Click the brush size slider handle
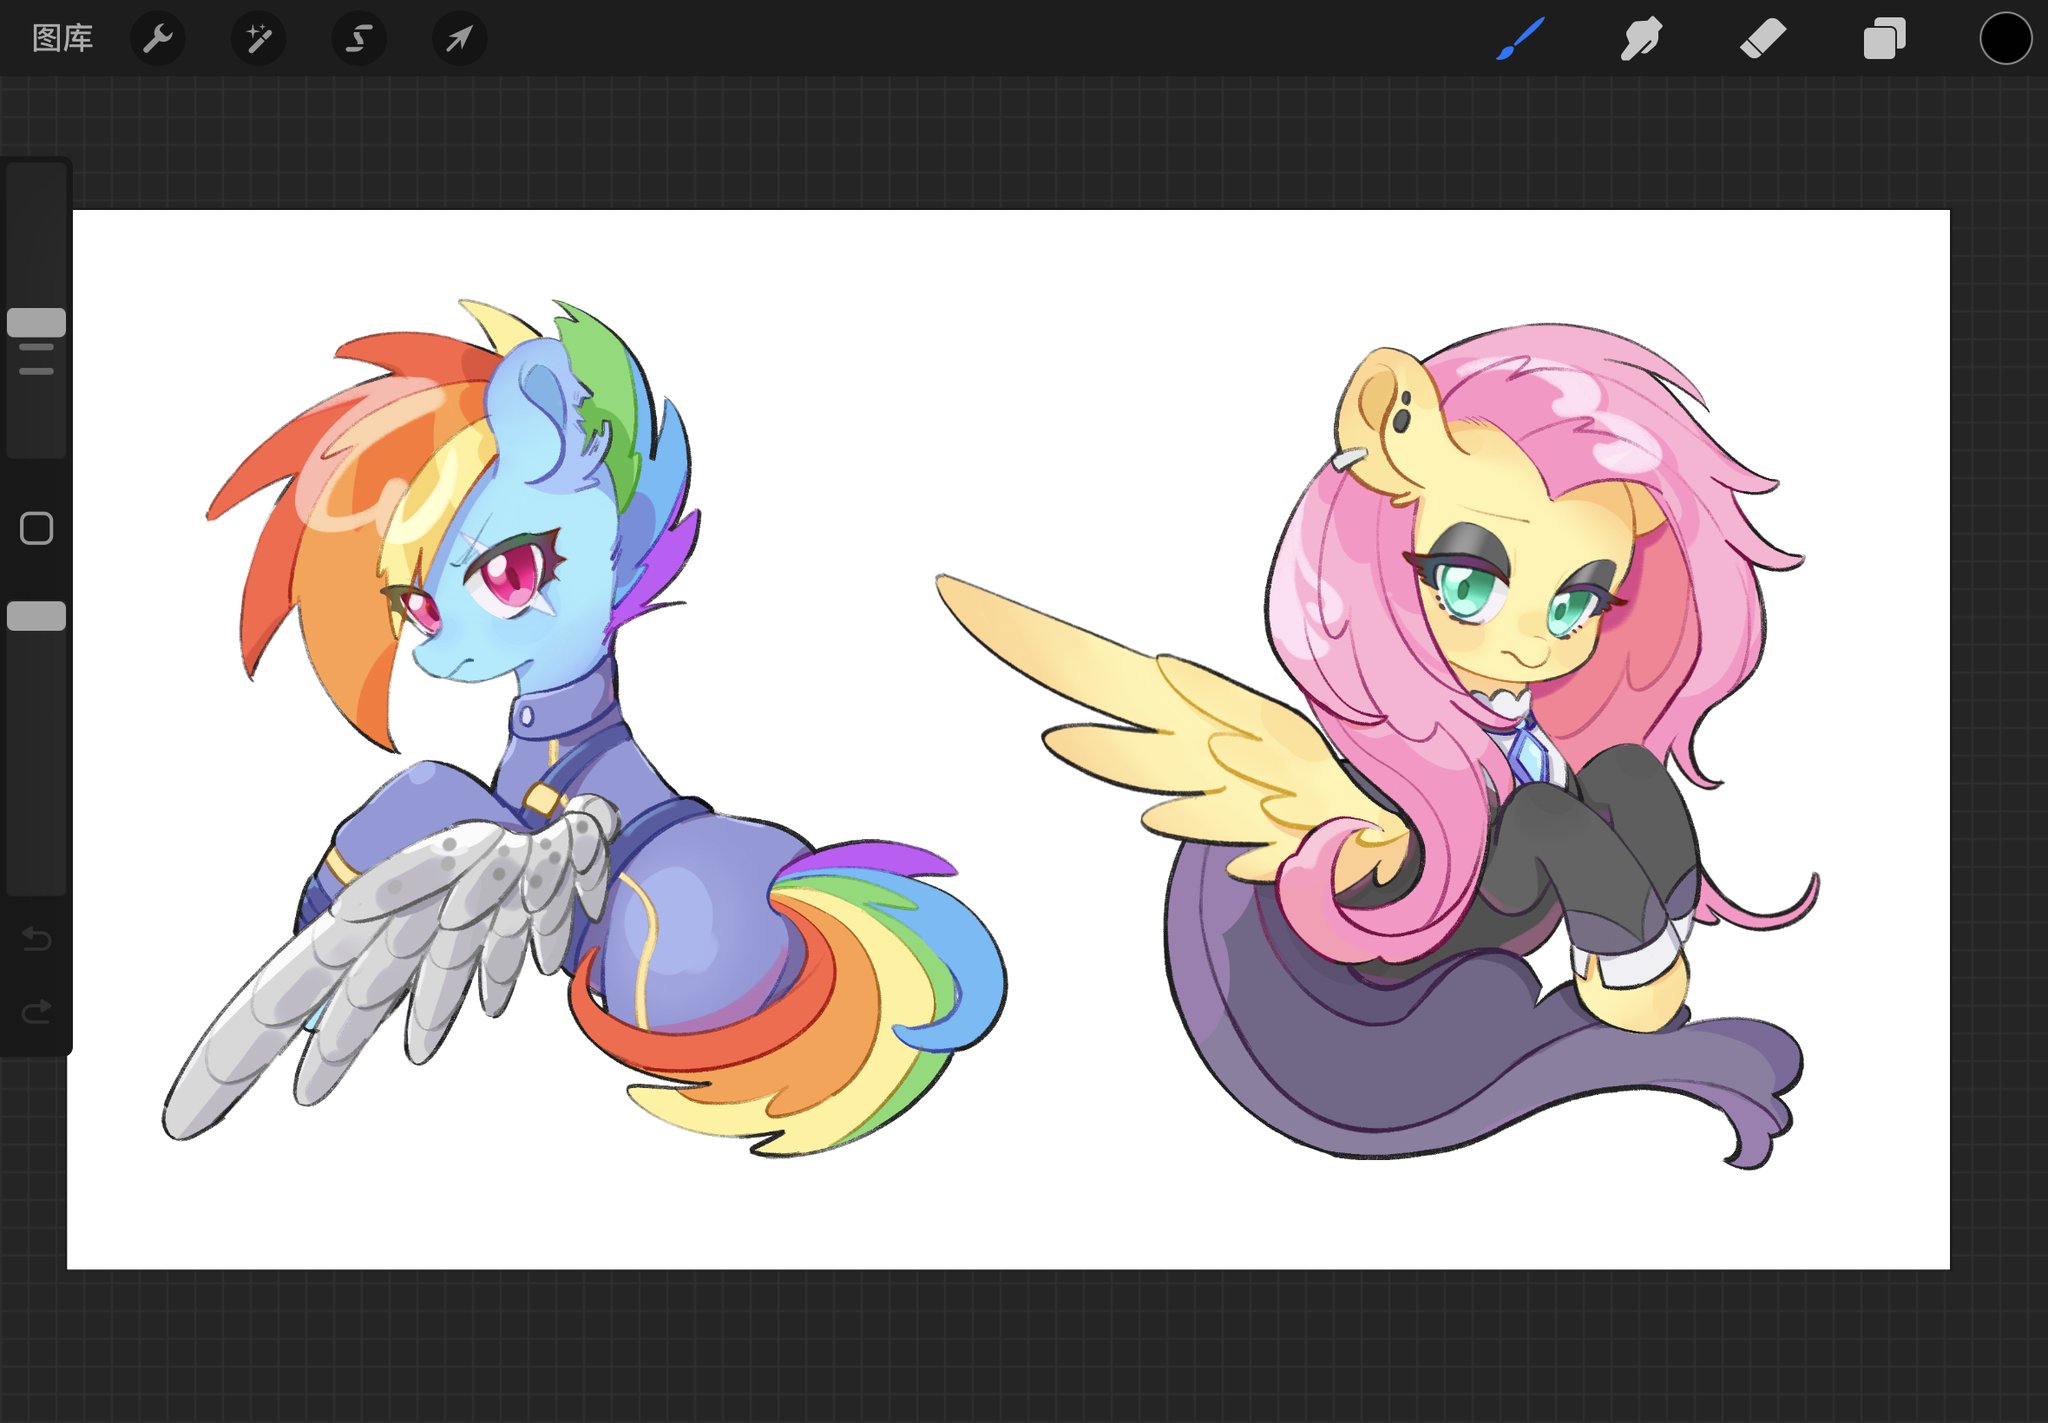This screenshot has width=2048, height=1423. click(37, 322)
